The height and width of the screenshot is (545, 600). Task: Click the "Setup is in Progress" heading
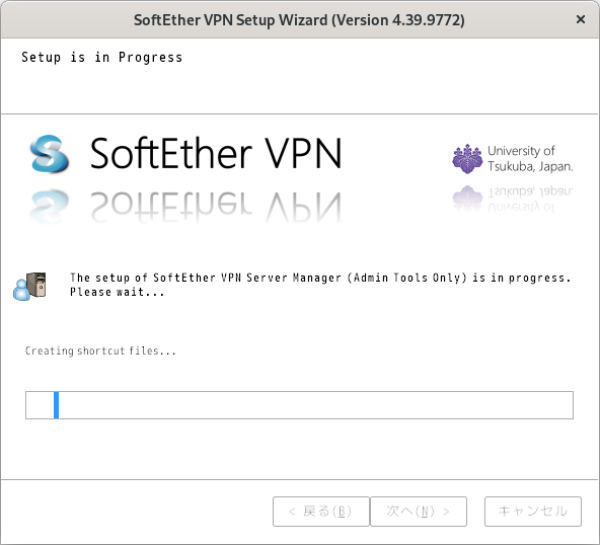click(x=102, y=57)
